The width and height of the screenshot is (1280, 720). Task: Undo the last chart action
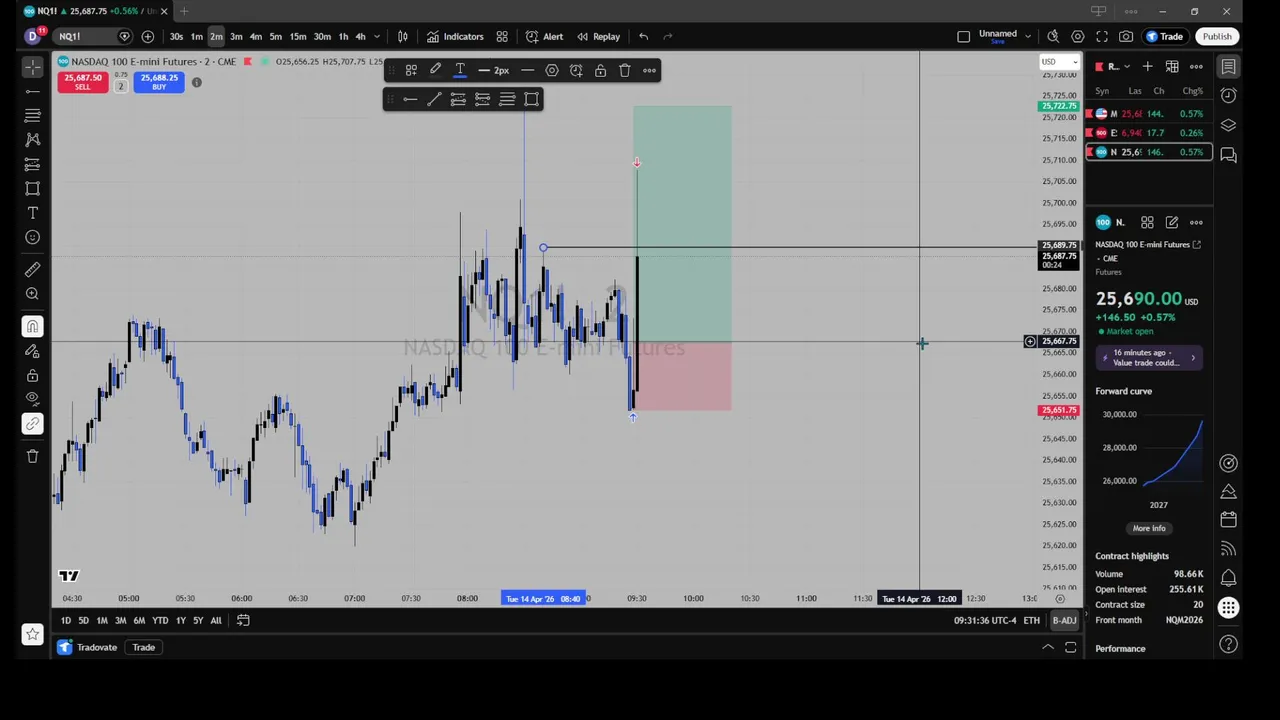(643, 37)
